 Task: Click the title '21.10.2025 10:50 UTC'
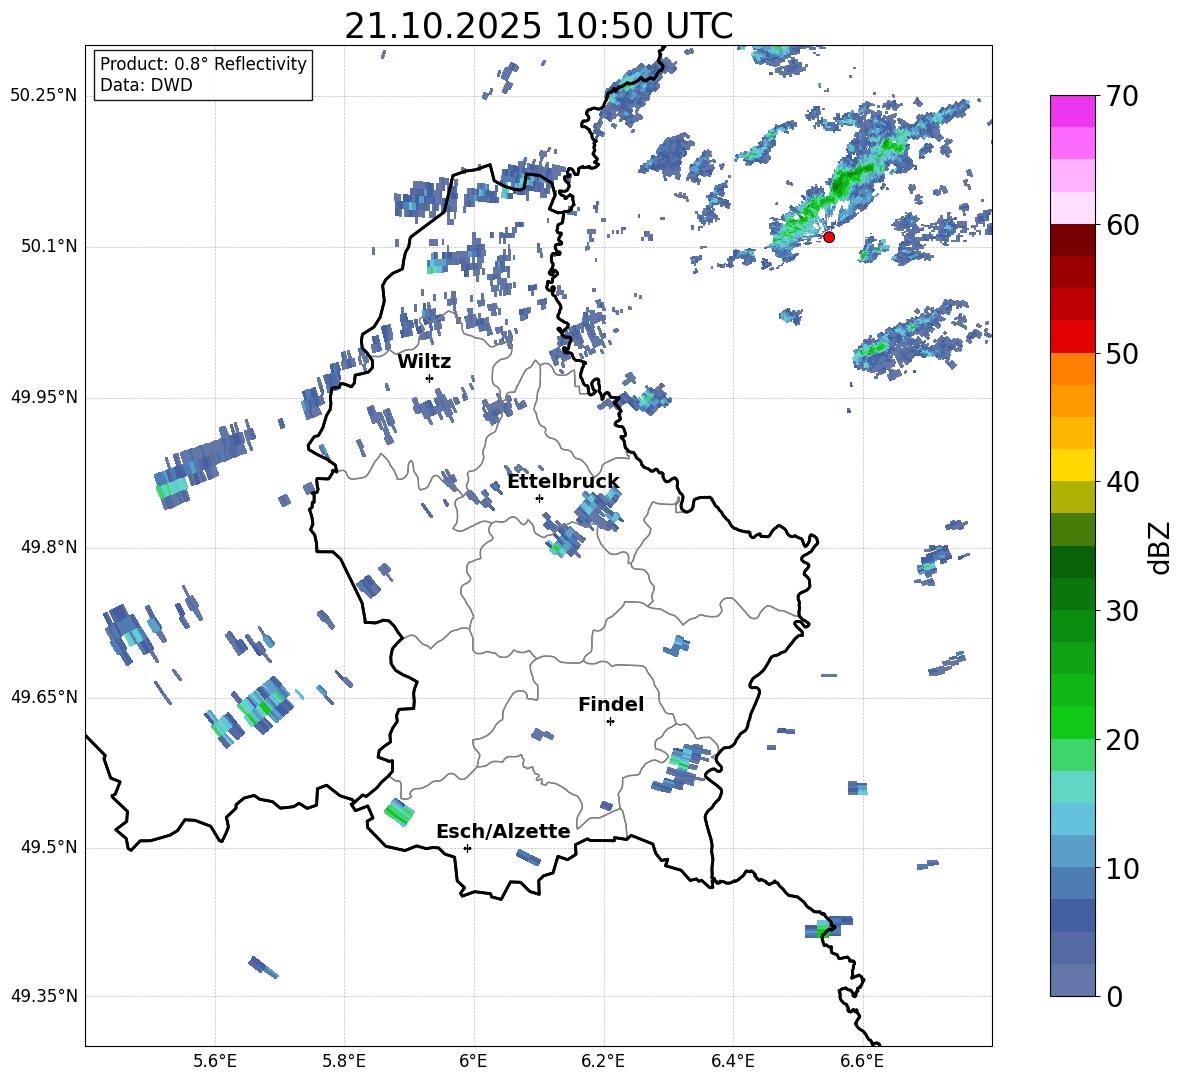[539, 26]
